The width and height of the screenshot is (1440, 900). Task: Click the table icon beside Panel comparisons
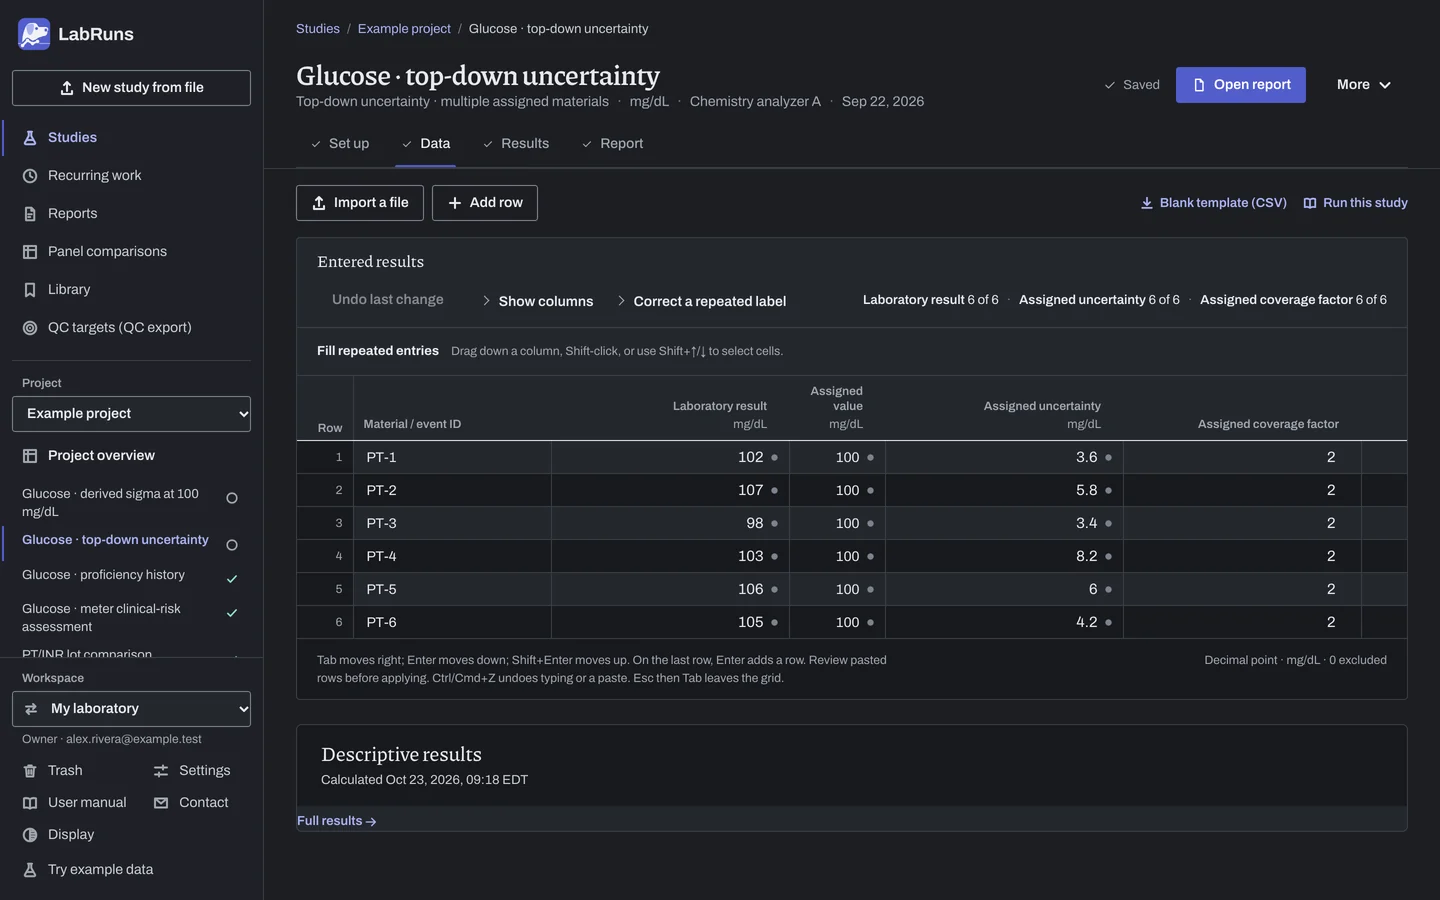click(30, 252)
